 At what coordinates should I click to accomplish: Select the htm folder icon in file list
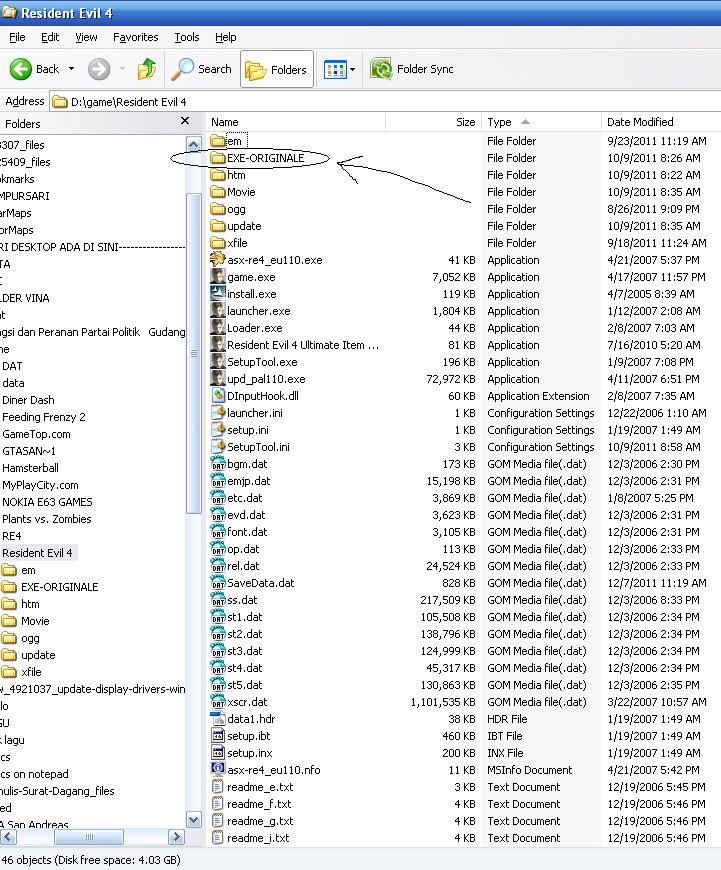tap(218, 175)
